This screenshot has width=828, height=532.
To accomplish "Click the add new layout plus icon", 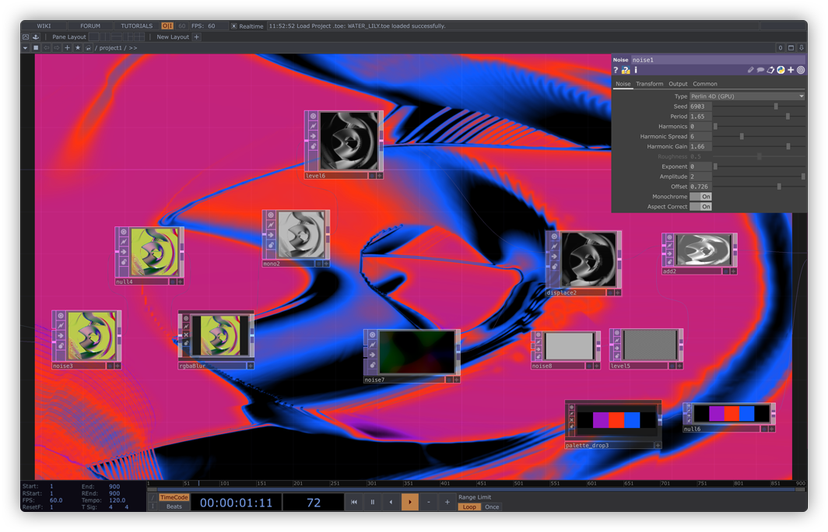I will click(x=197, y=37).
